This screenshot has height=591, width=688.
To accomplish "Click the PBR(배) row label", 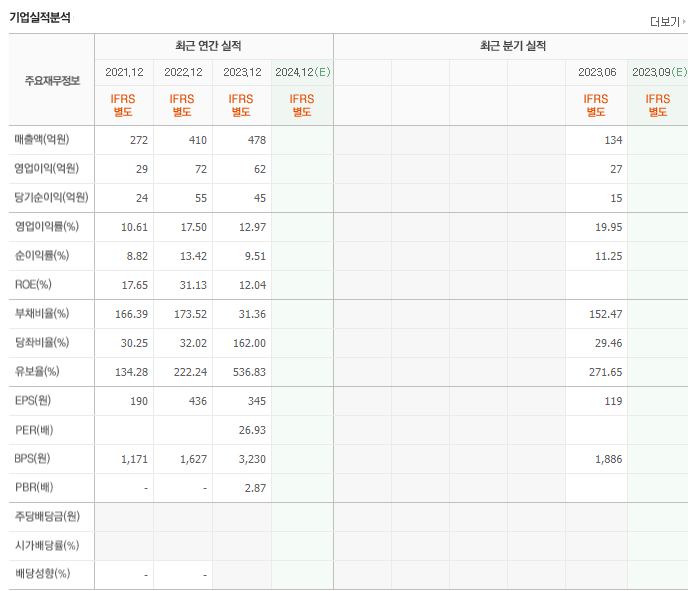I will pyautogui.click(x=34, y=487).
